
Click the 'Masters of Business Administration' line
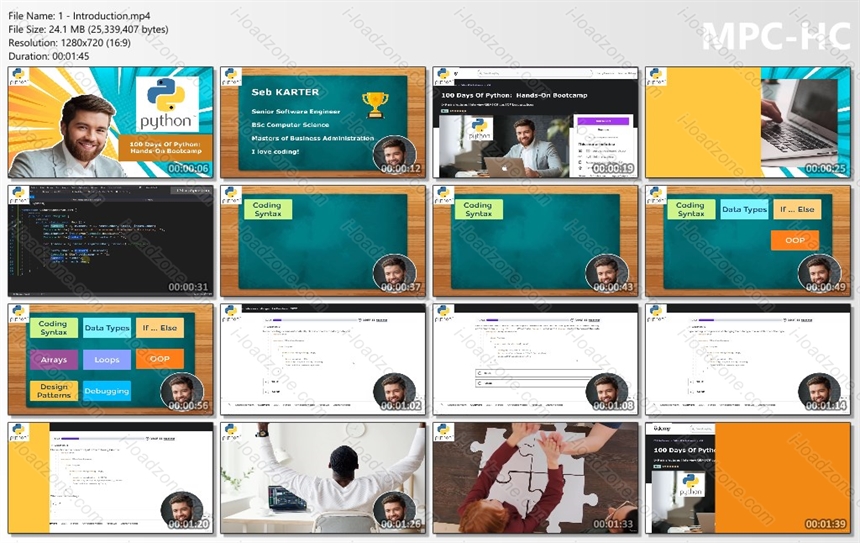point(313,138)
